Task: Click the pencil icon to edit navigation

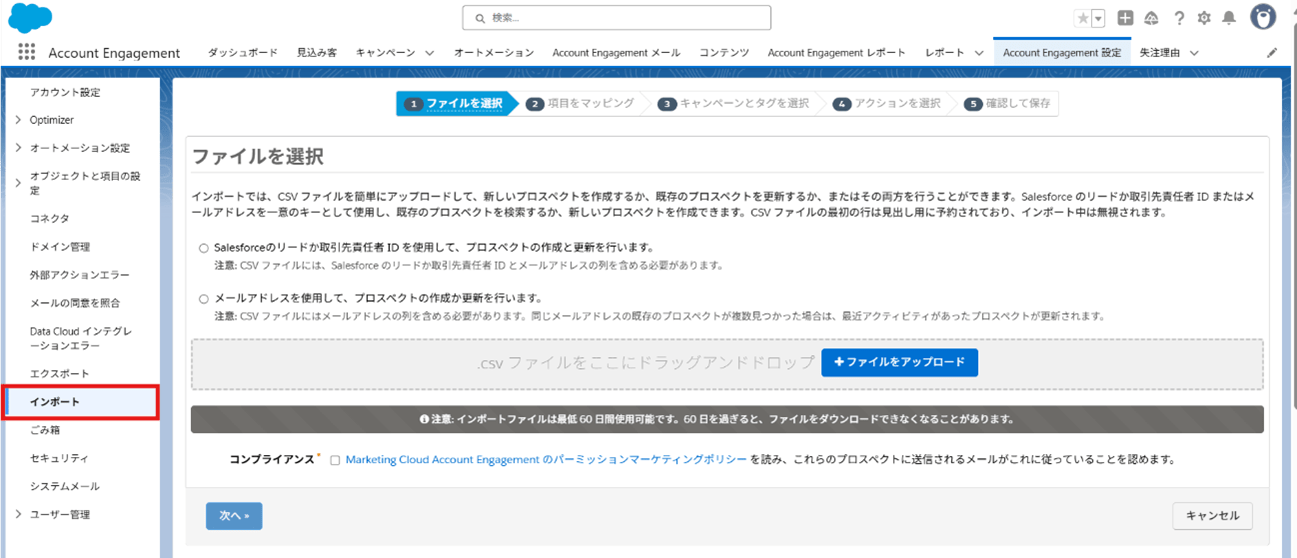Action: (1272, 53)
